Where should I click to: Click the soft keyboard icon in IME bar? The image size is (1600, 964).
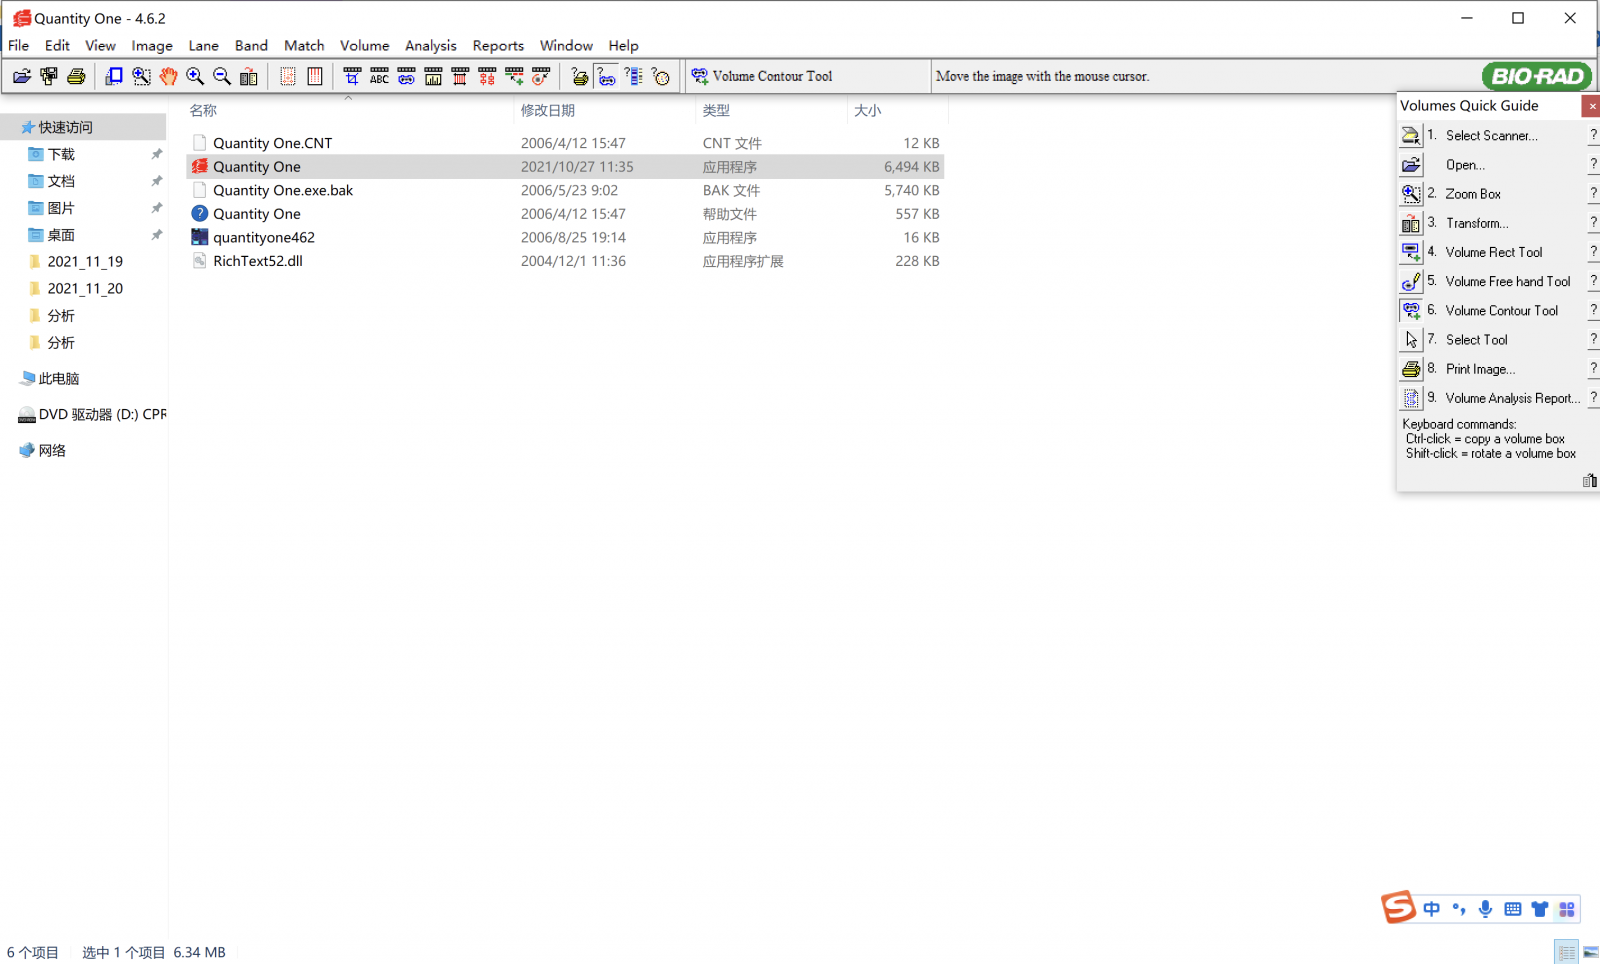(x=1513, y=909)
